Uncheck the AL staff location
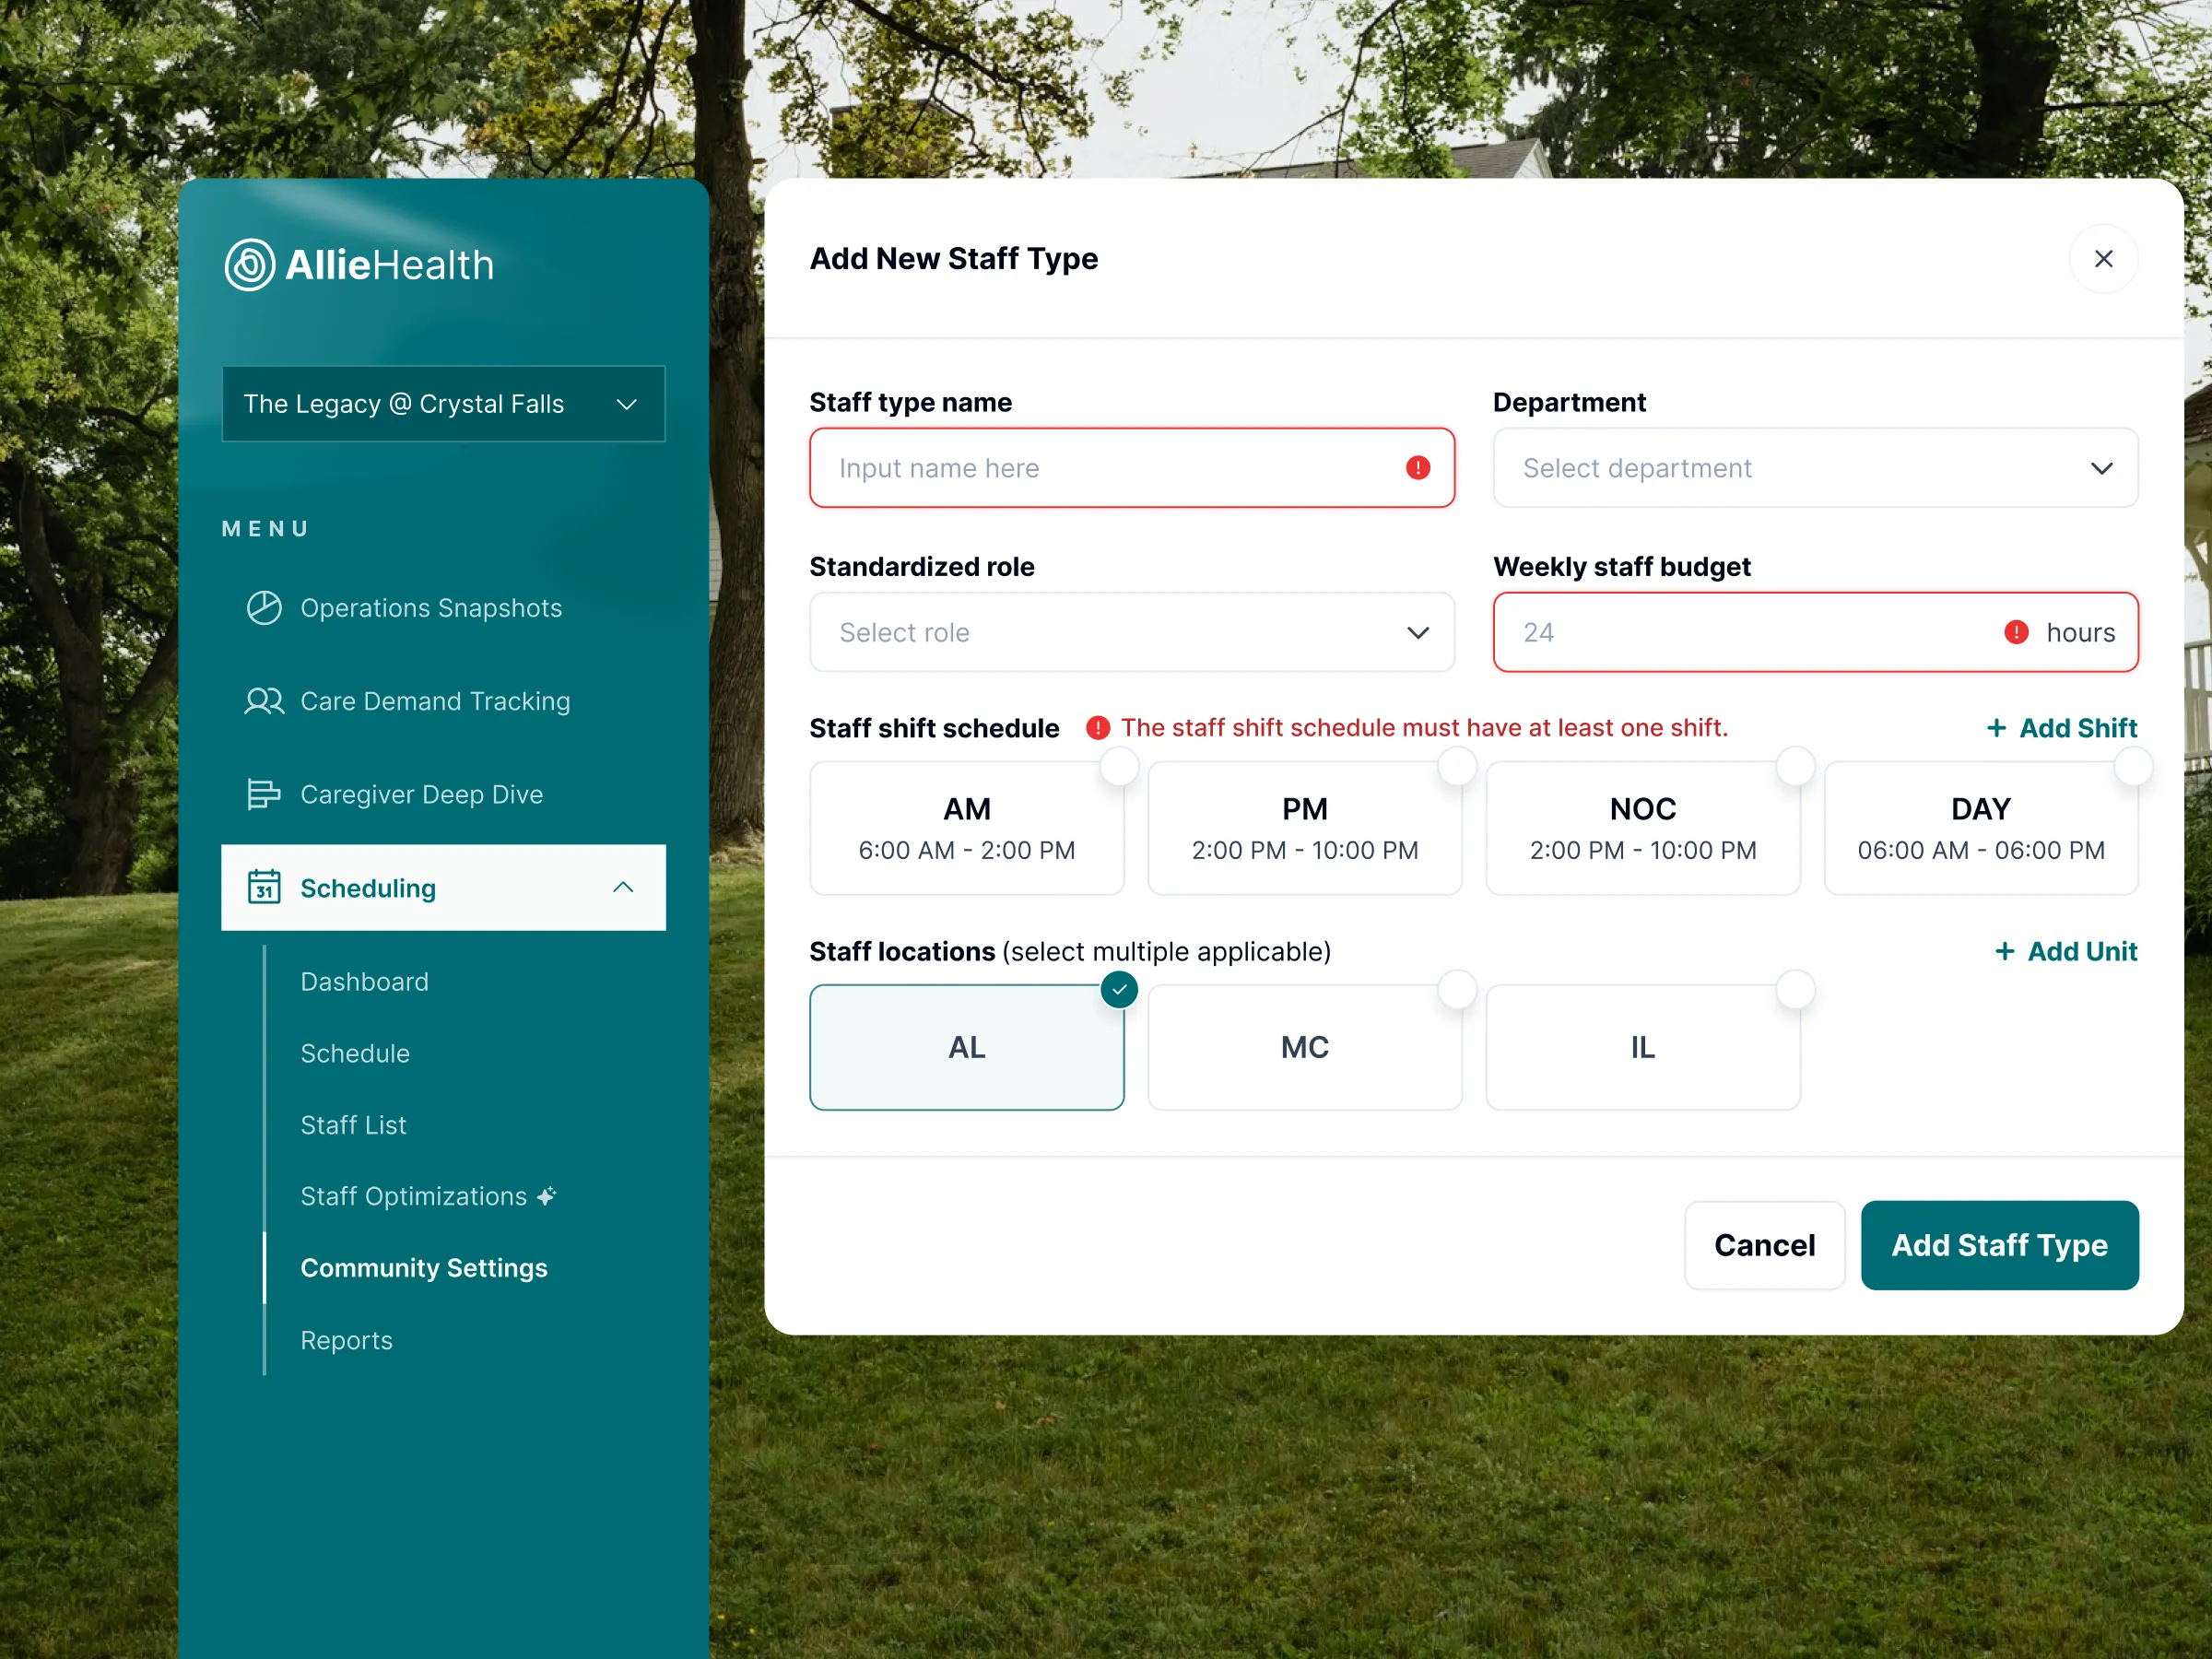Screen dimensions: 2212x1659 tap(1119, 990)
